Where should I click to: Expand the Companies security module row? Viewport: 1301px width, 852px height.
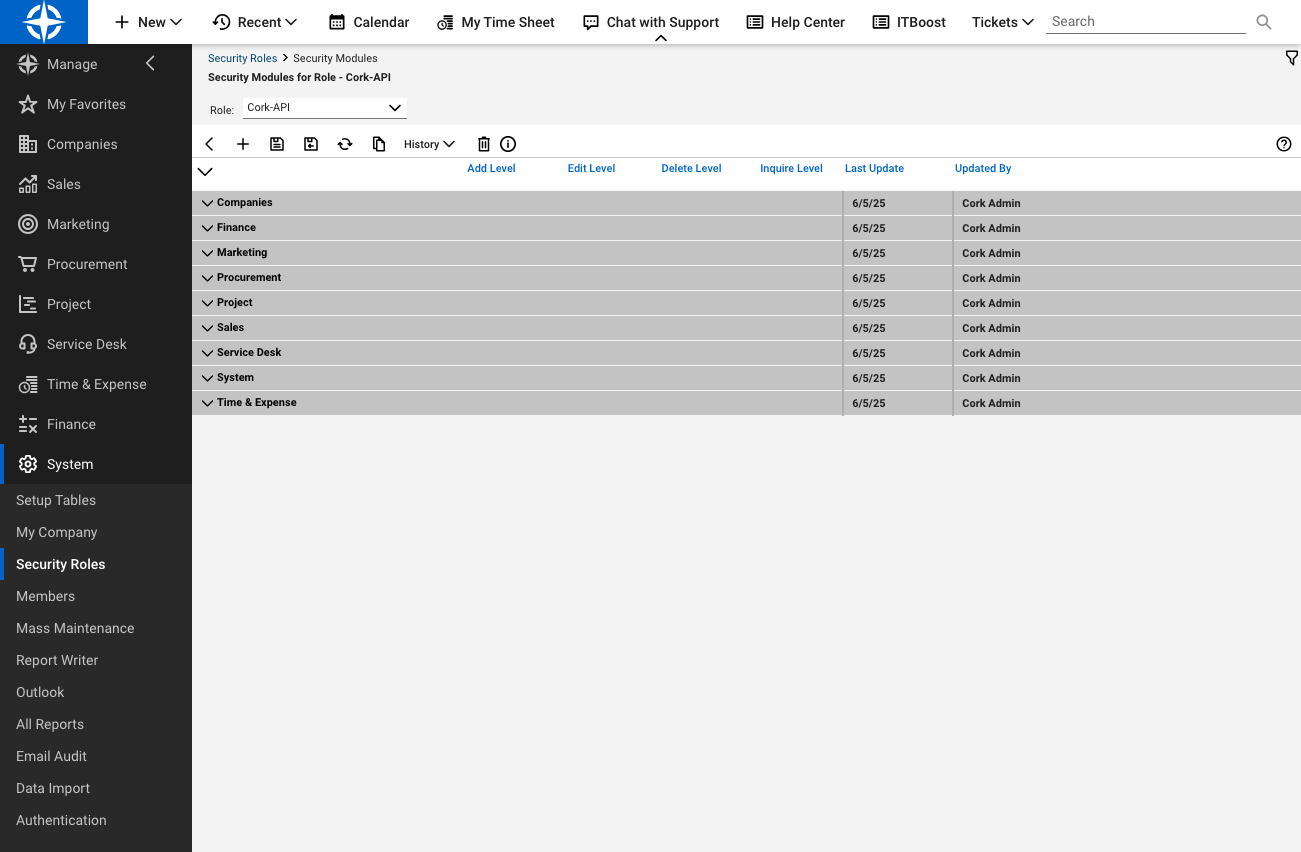tap(208, 203)
